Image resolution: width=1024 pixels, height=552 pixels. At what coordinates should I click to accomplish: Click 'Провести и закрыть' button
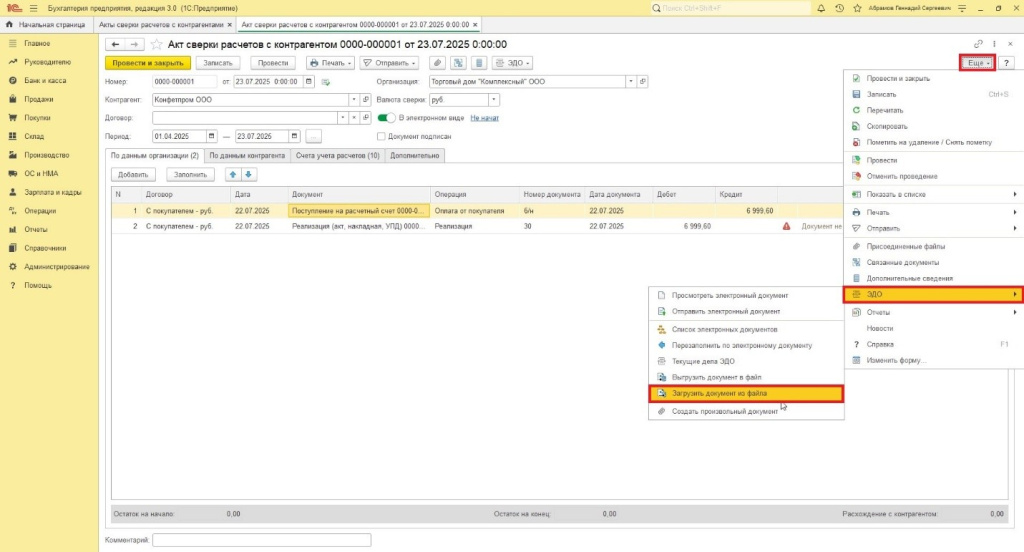(147, 62)
